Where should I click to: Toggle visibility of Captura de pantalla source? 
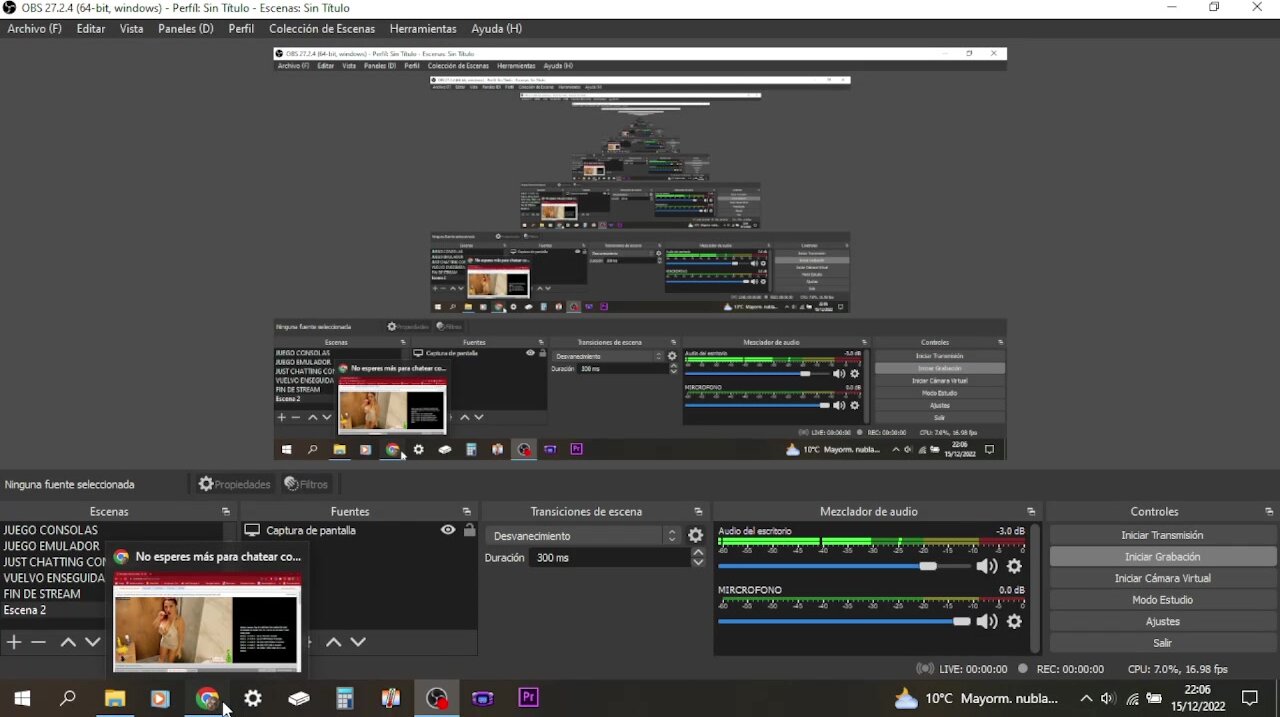point(448,530)
